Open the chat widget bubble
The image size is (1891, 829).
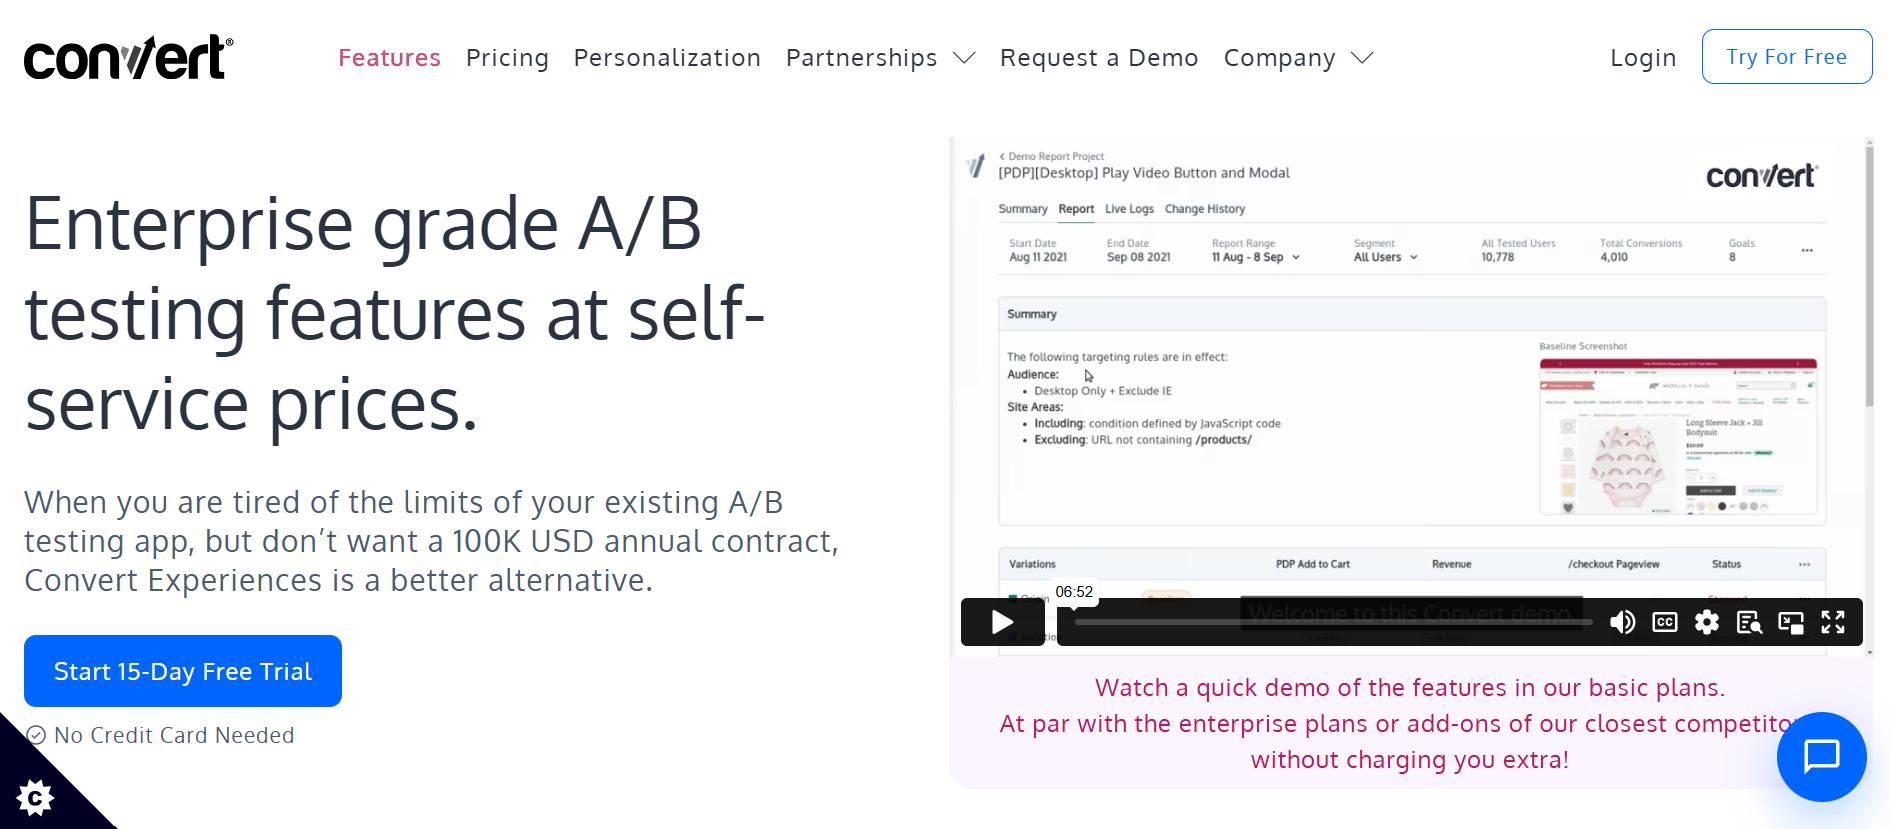[1821, 756]
